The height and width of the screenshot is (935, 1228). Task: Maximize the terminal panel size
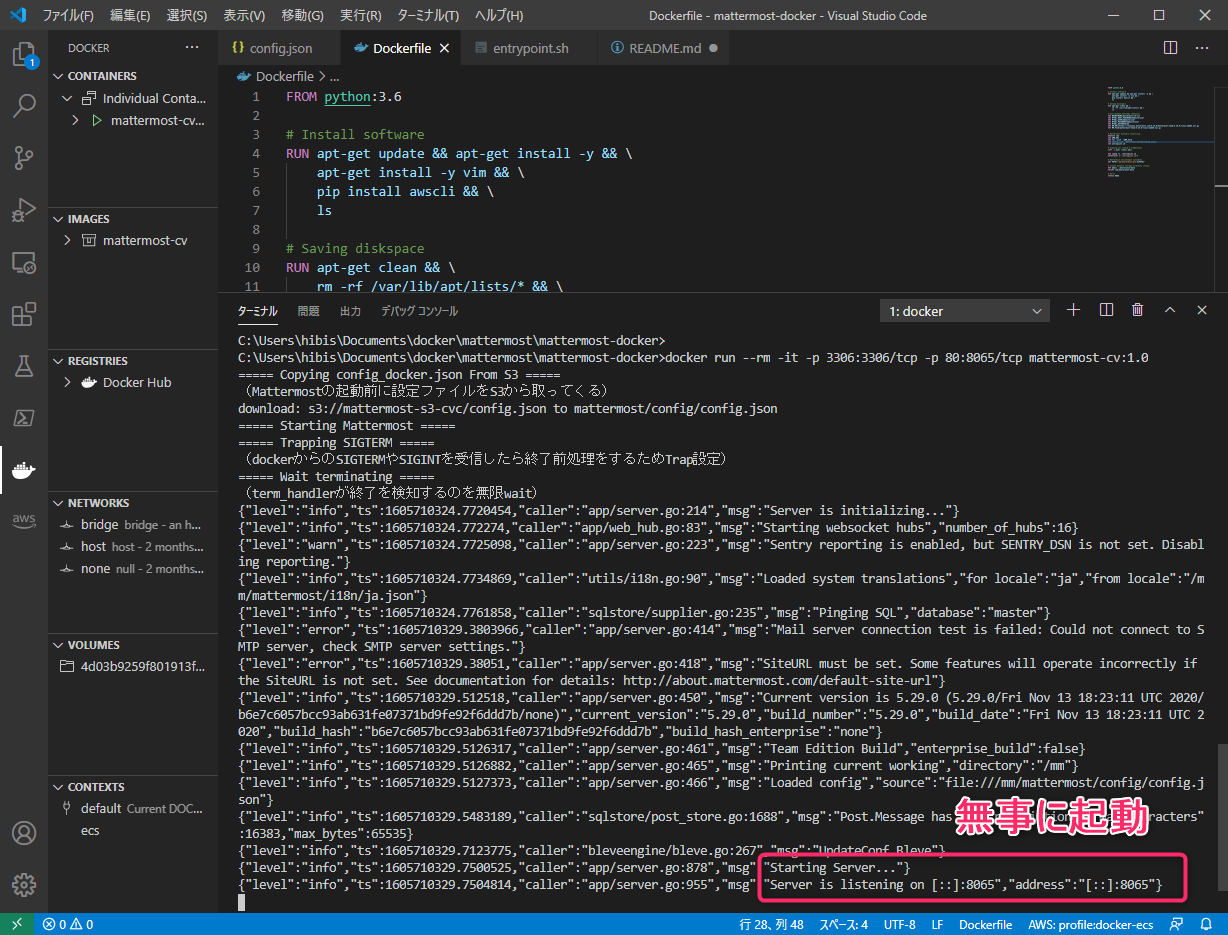[1170, 311]
